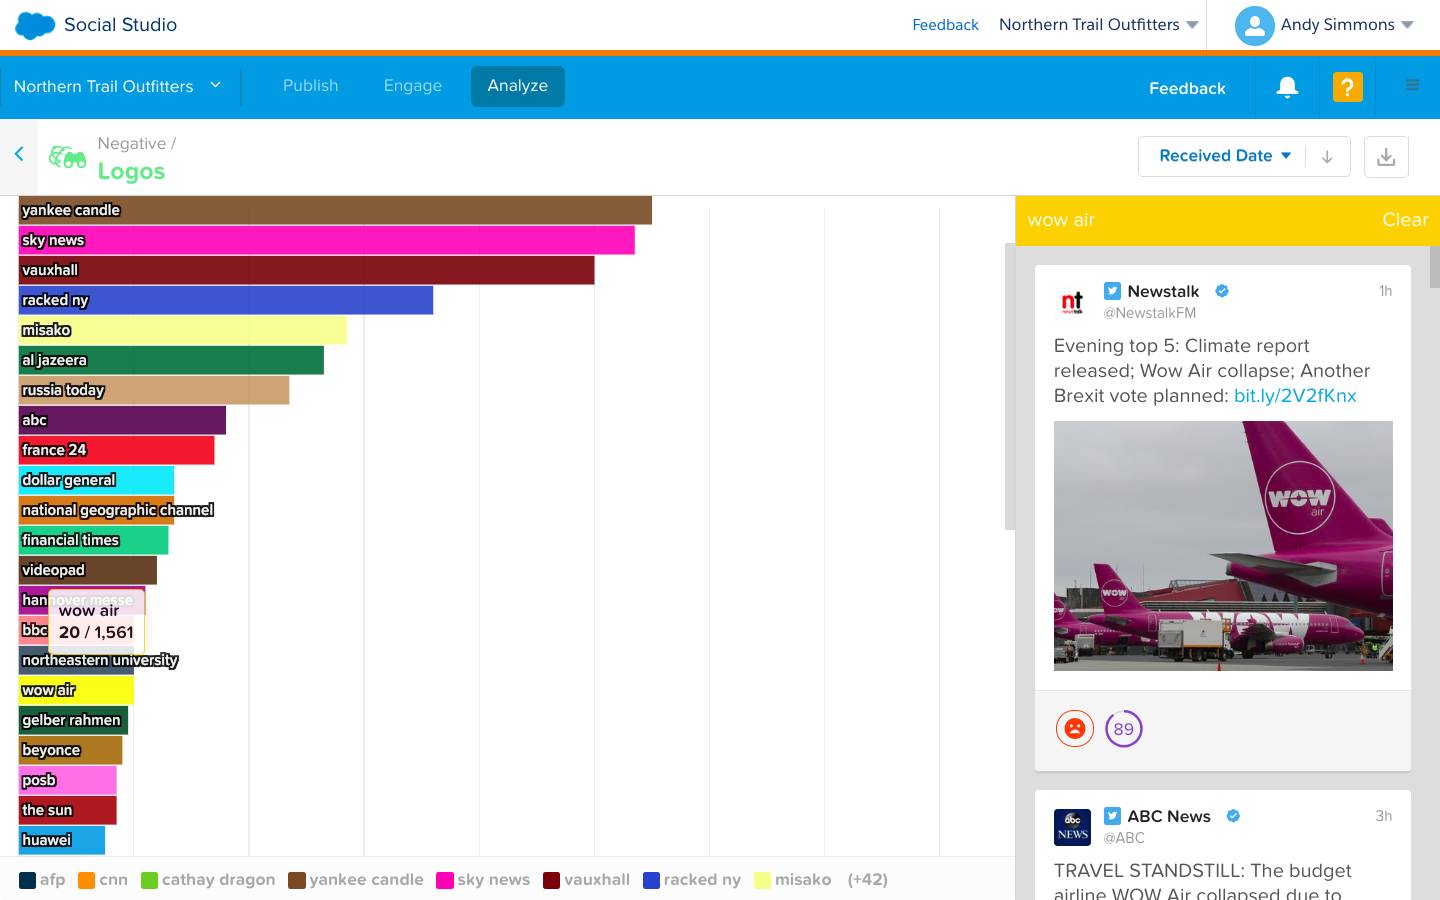This screenshot has height=900, width=1440.
Task: Toggle misako legend item
Action: pos(793,880)
